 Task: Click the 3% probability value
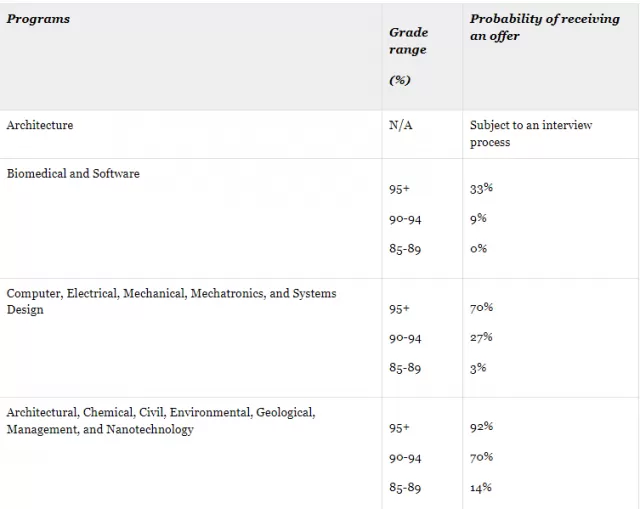[x=478, y=368]
